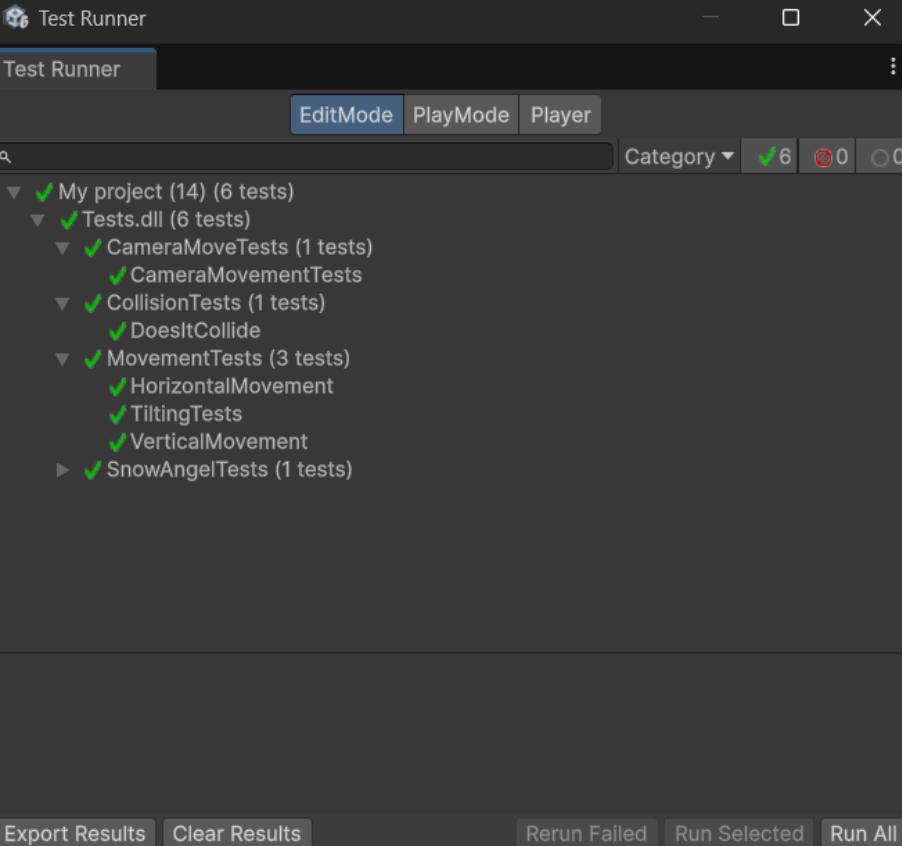Click the Export Results button

76,833
